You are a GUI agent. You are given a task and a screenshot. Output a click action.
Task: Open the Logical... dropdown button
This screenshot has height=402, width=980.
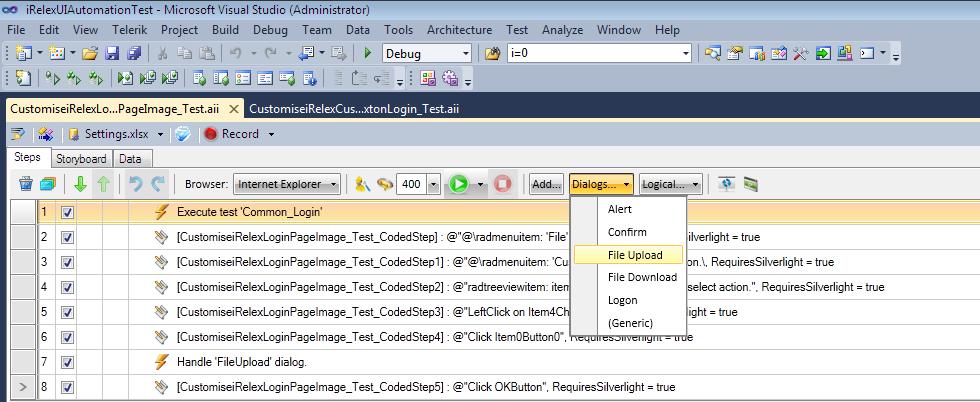[671, 184]
